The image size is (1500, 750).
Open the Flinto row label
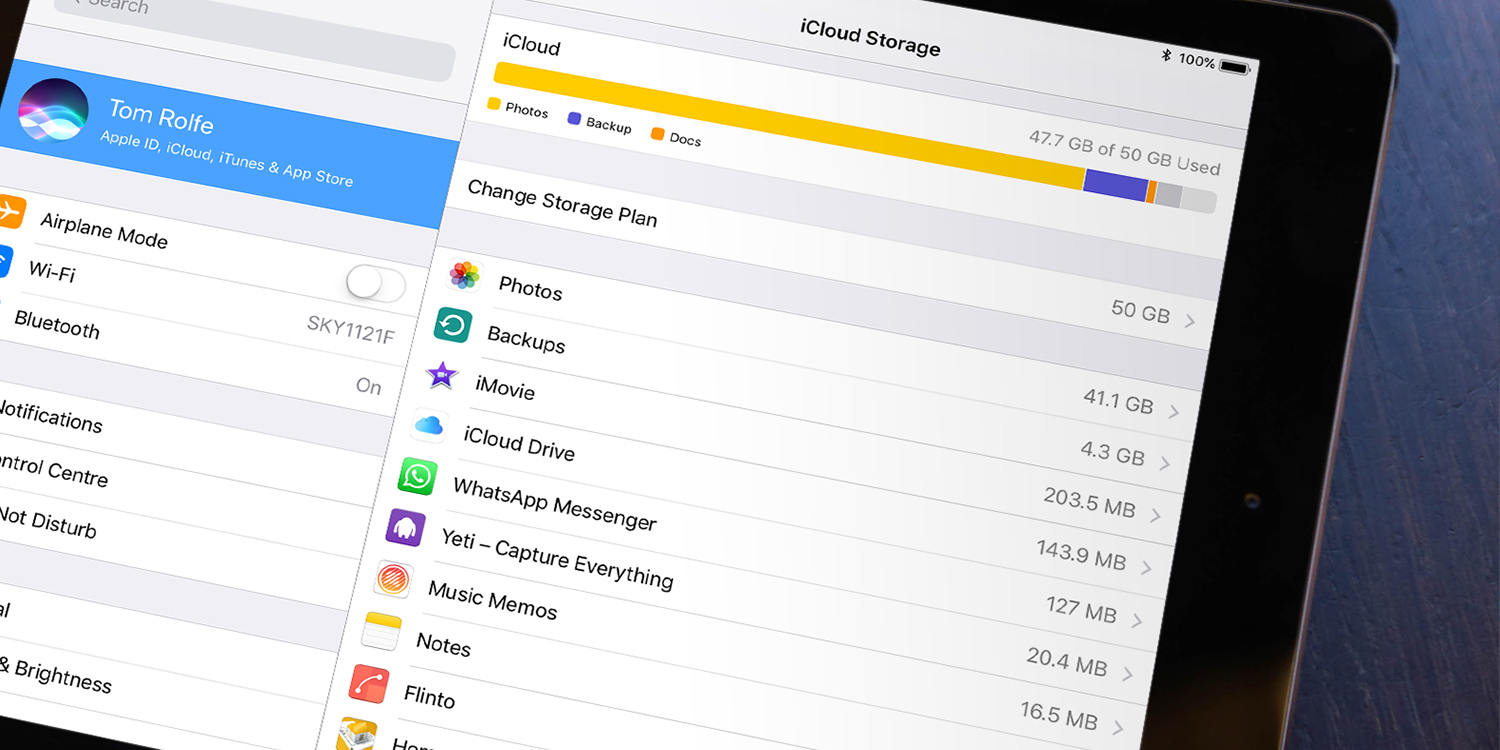[429, 694]
